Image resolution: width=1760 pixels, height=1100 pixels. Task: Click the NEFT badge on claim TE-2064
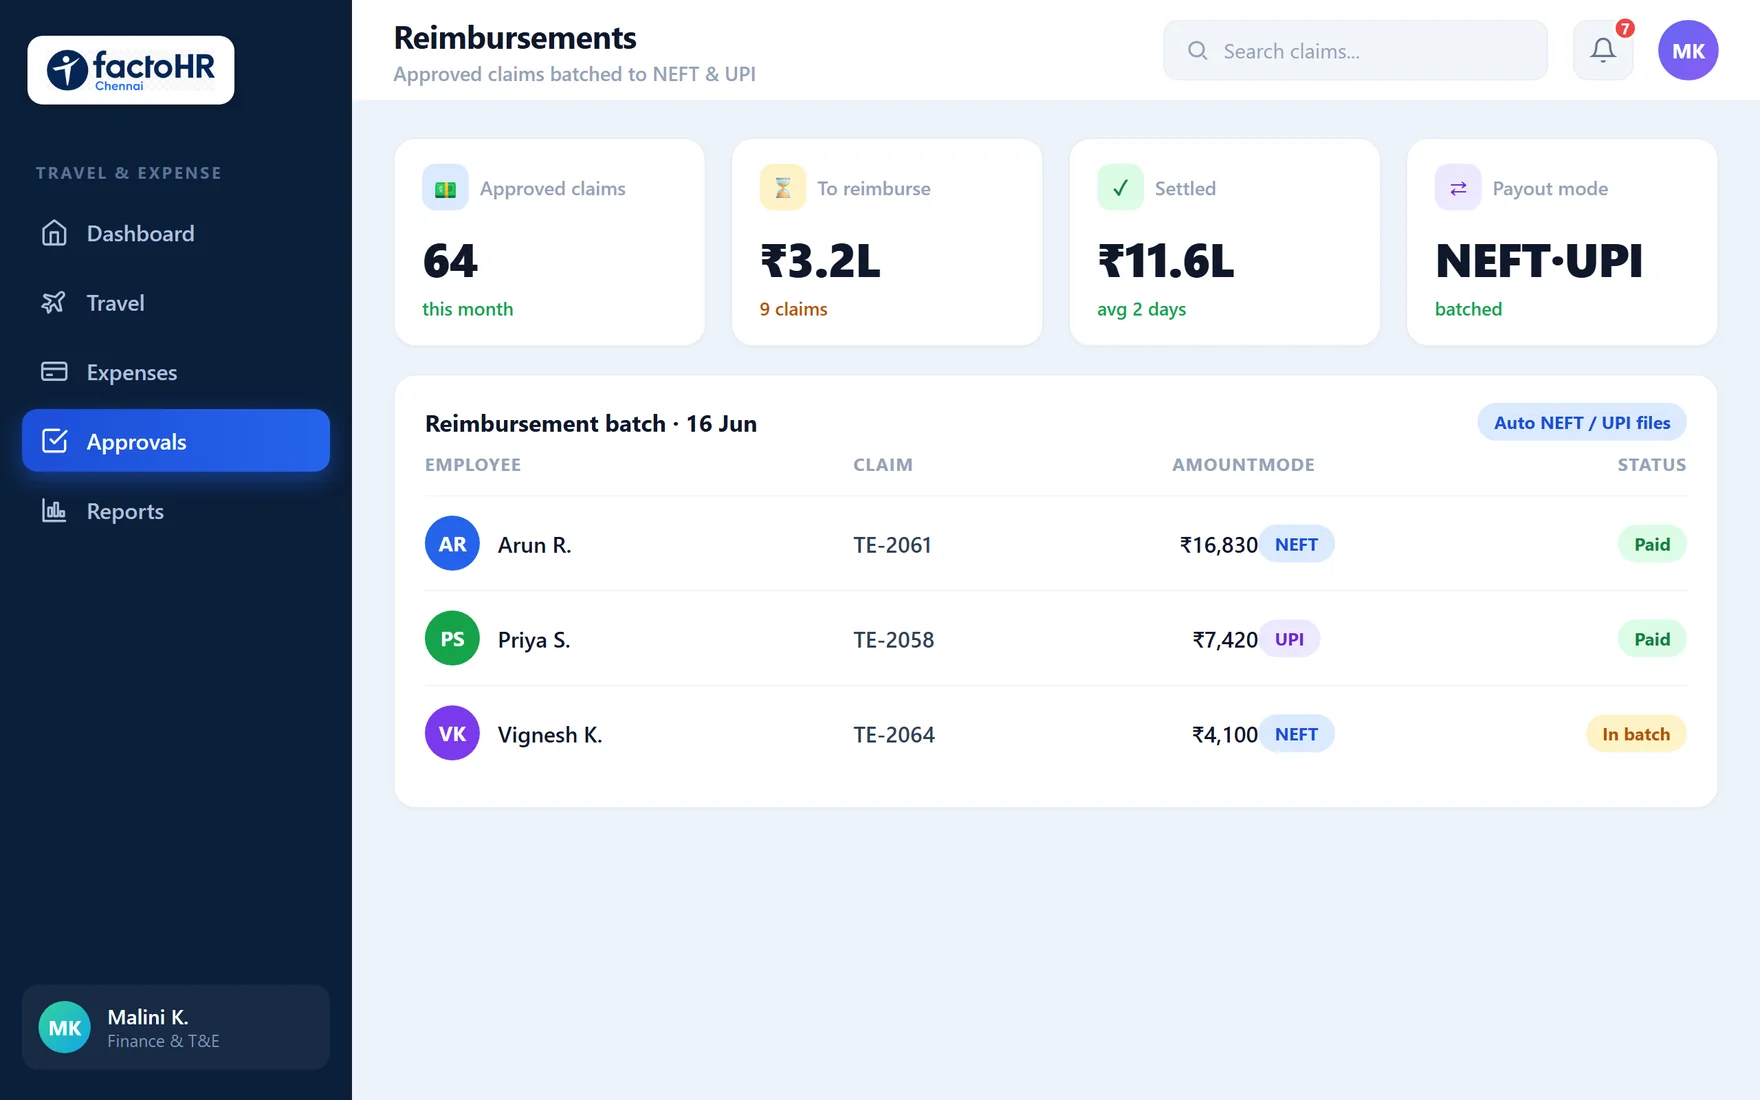pos(1296,734)
